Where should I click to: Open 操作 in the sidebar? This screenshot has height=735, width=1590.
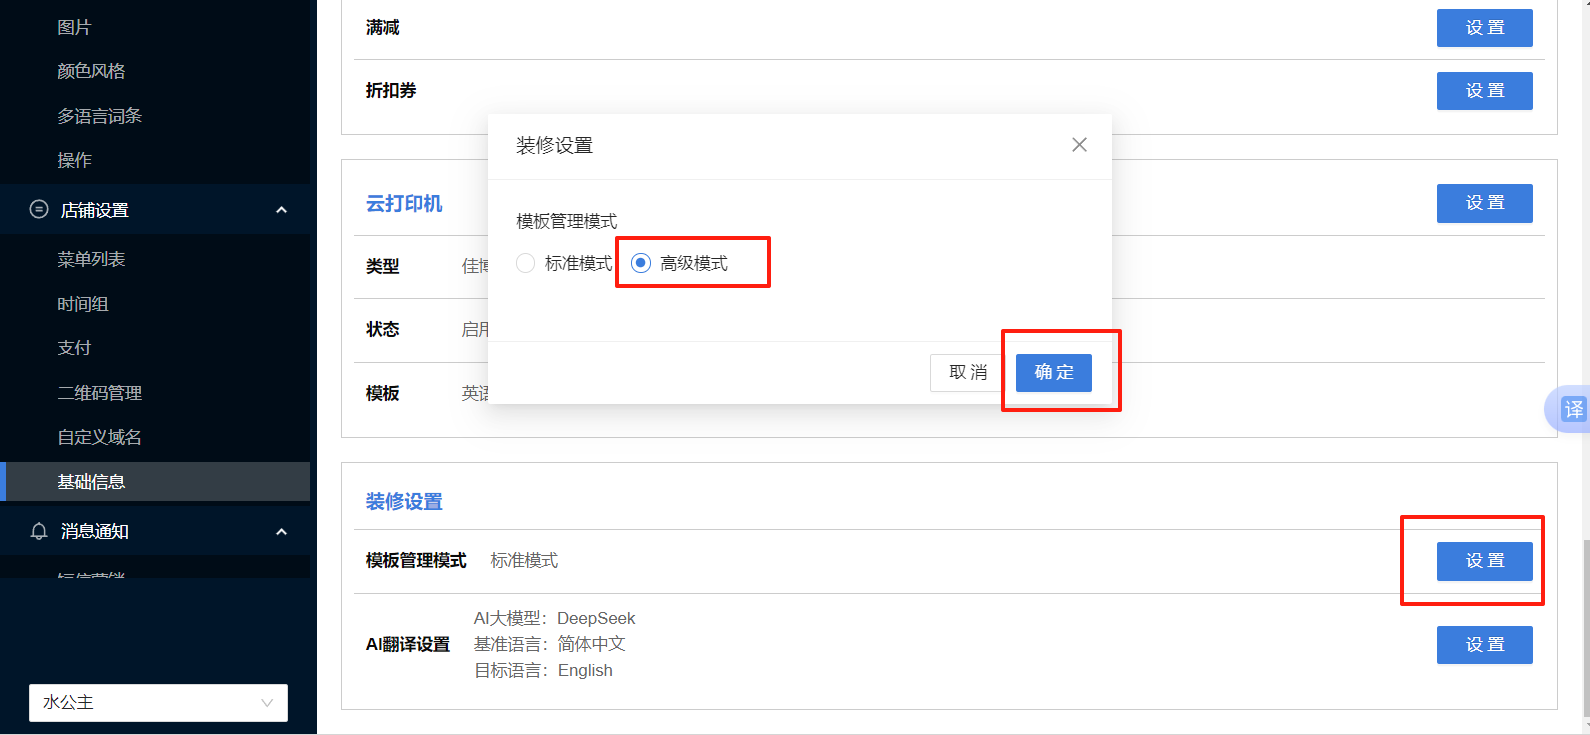pos(74,160)
